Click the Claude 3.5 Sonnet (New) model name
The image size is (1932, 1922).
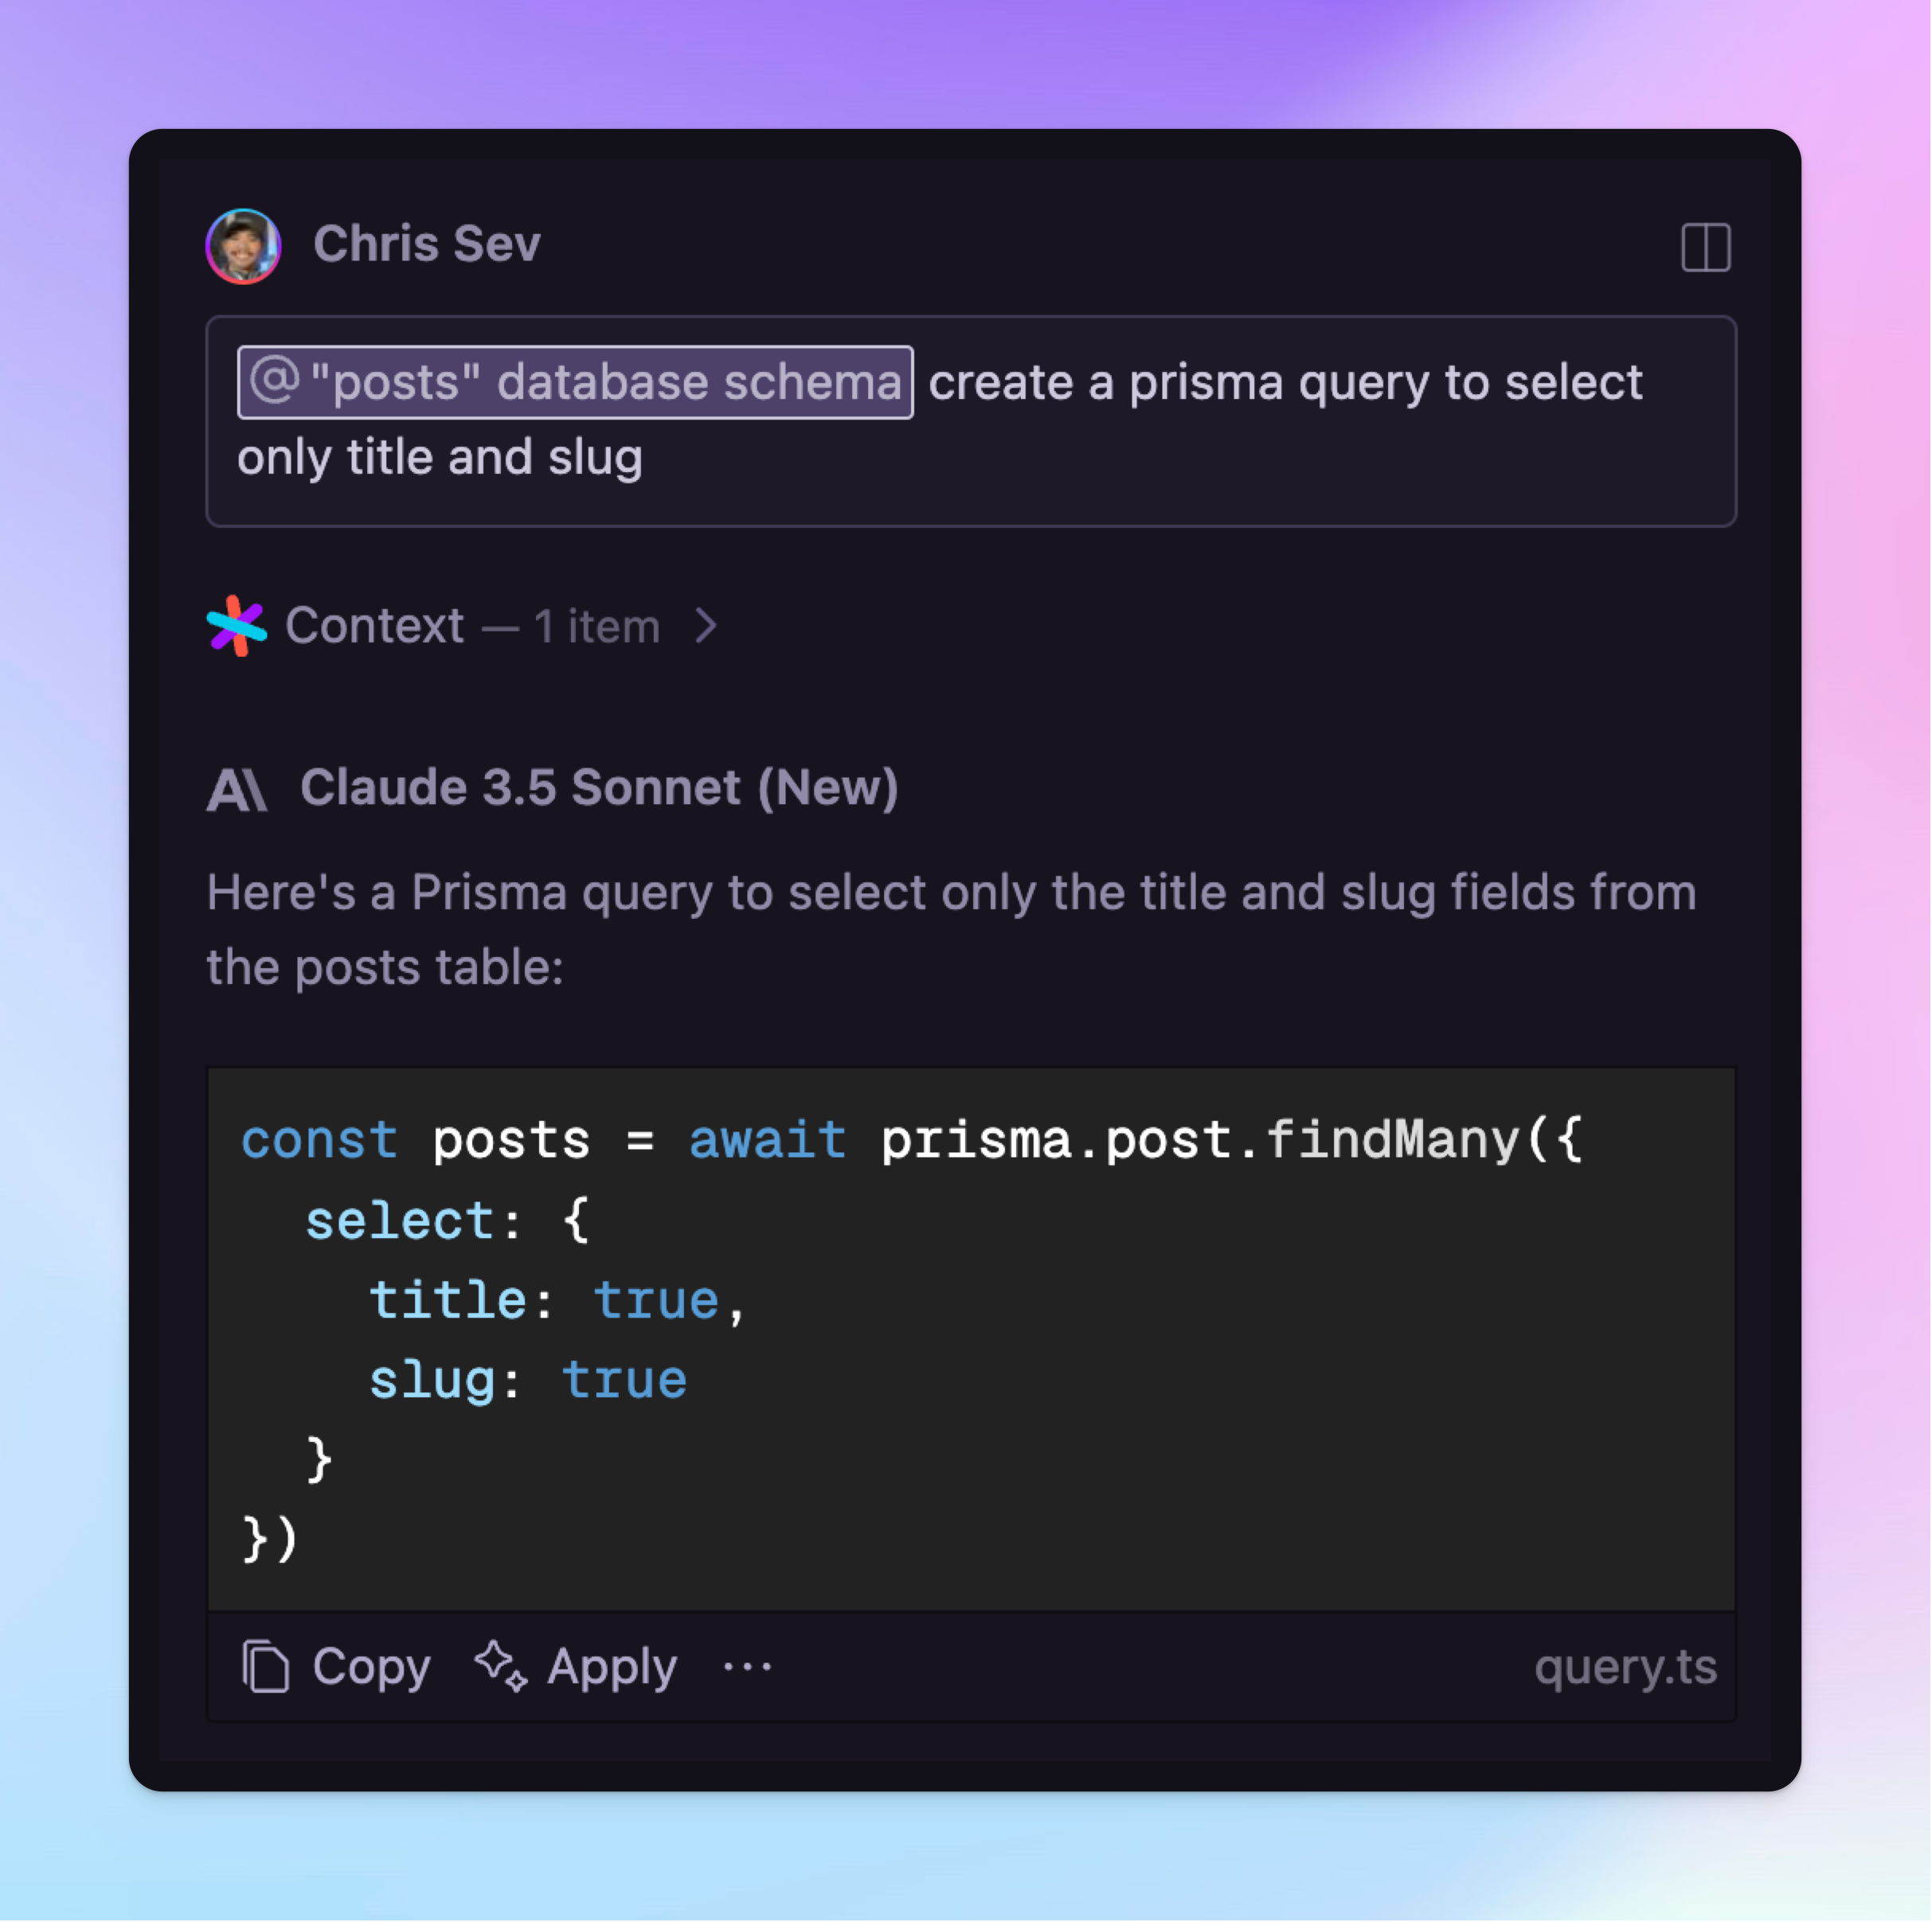coord(599,788)
